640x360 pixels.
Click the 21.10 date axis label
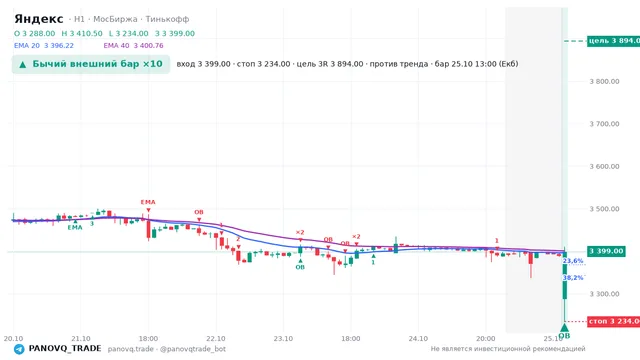click(x=81, y=338)
